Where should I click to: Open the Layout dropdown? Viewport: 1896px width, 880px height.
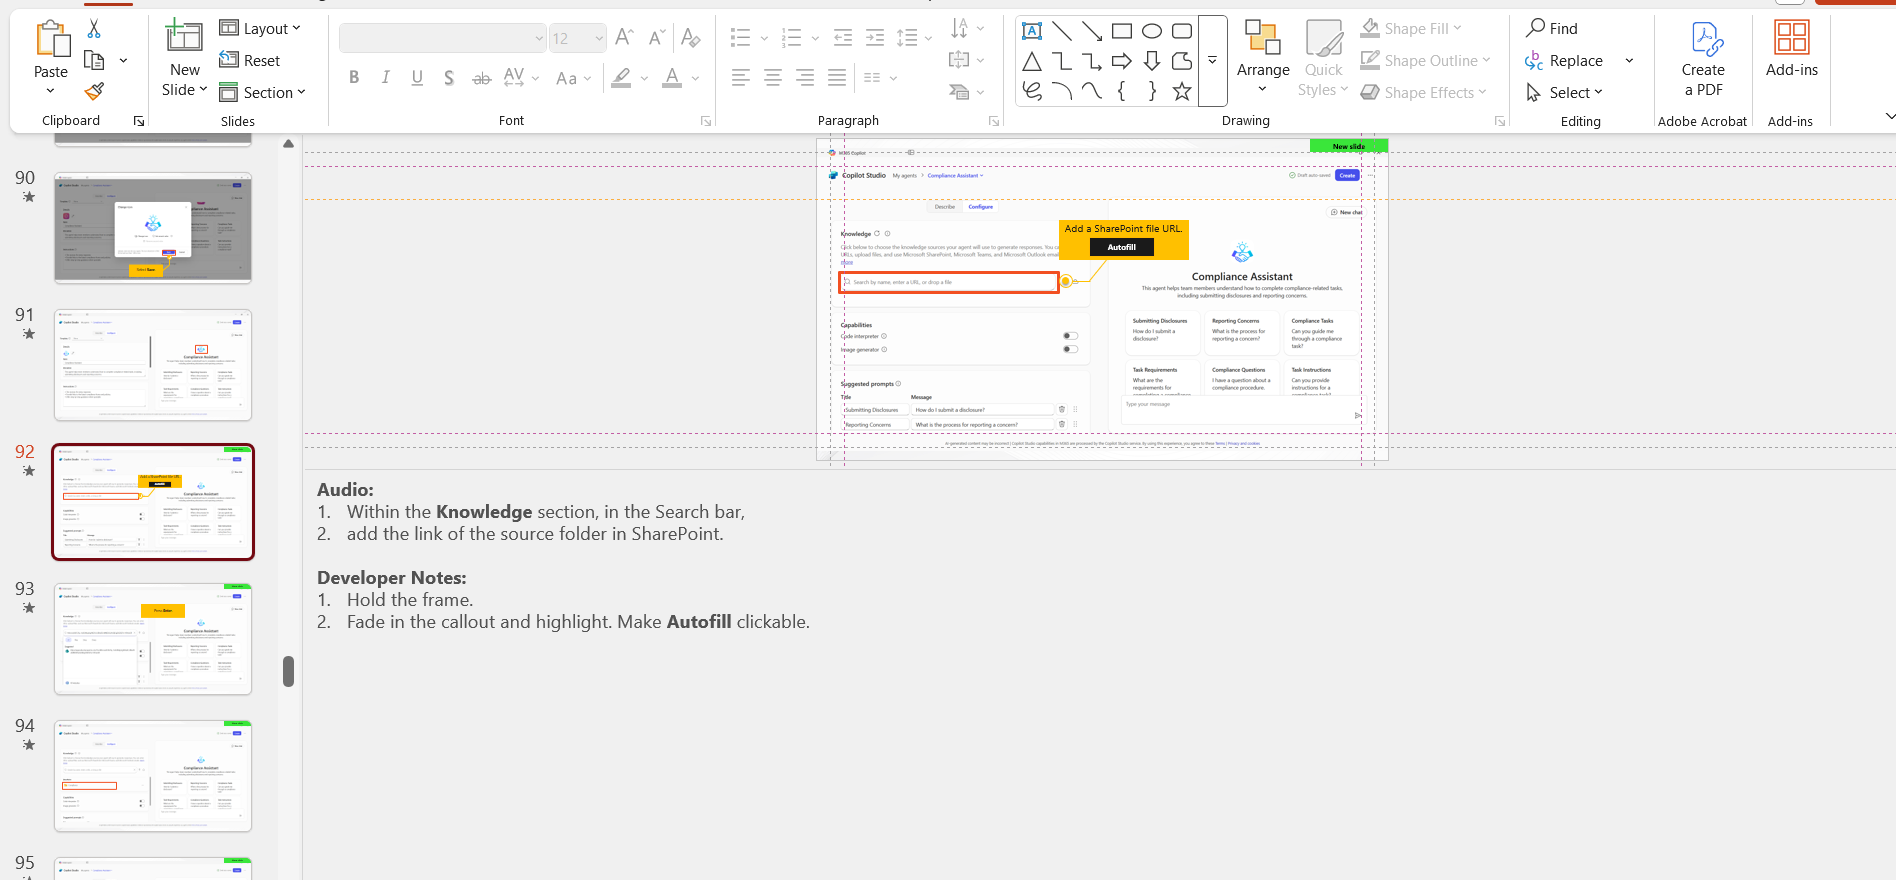[x=260, y=28]
